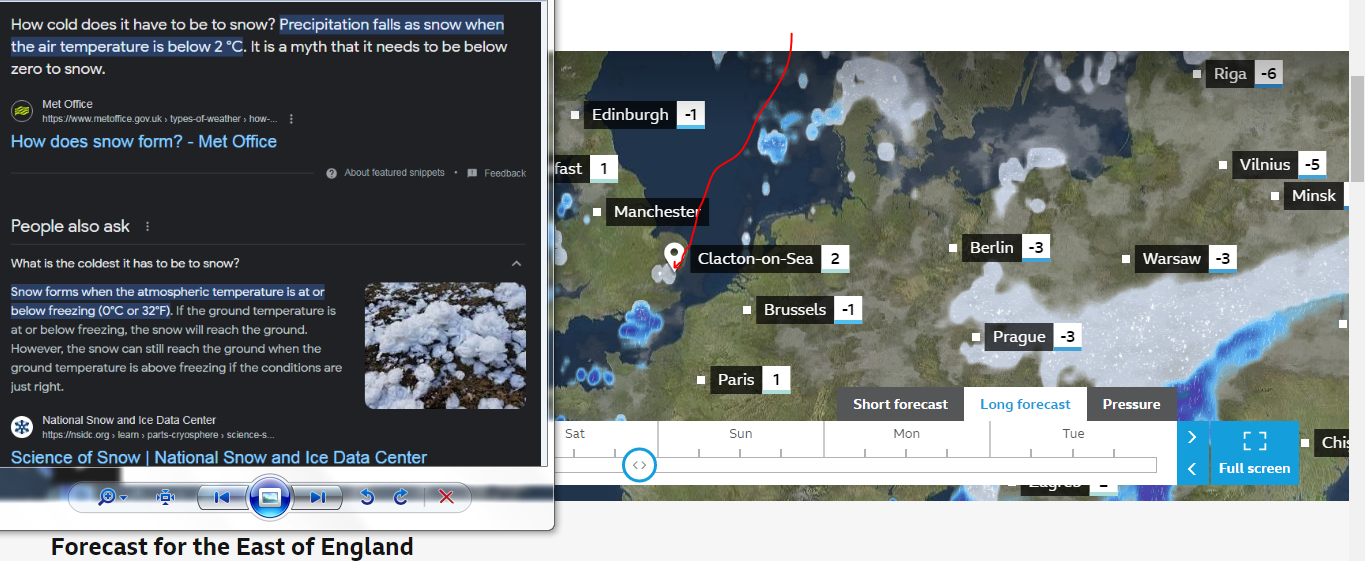Click the Met Office URL text
Viewport: 1365px width, 561px height.
click(160, 118)
